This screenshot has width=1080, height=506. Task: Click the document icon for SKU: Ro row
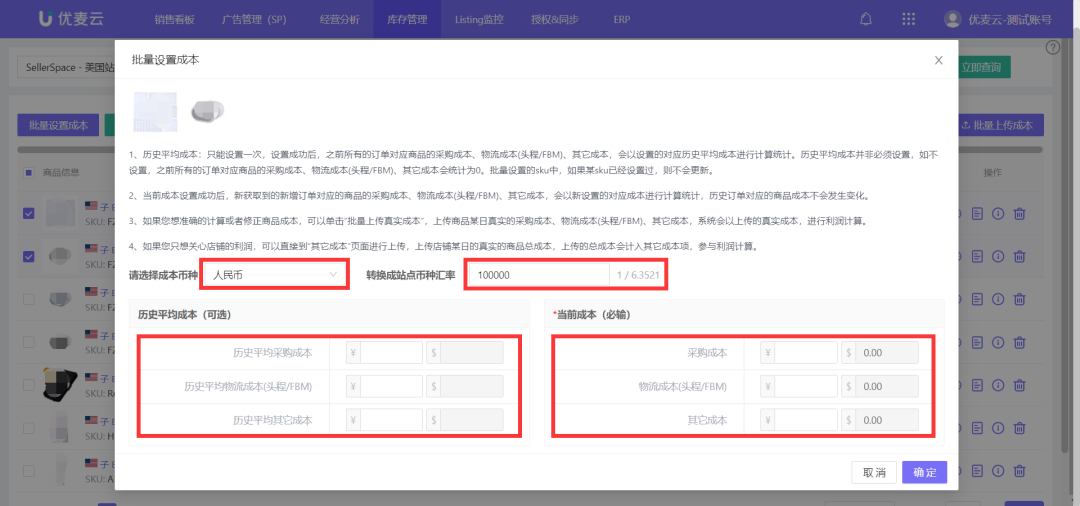coord(977,385)
